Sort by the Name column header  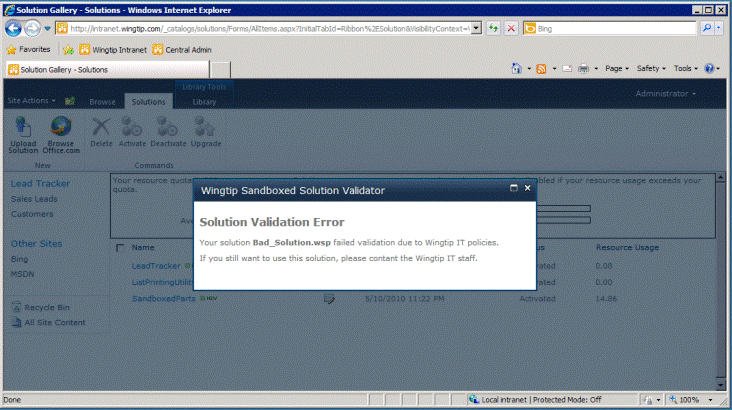tap(143, 247)
